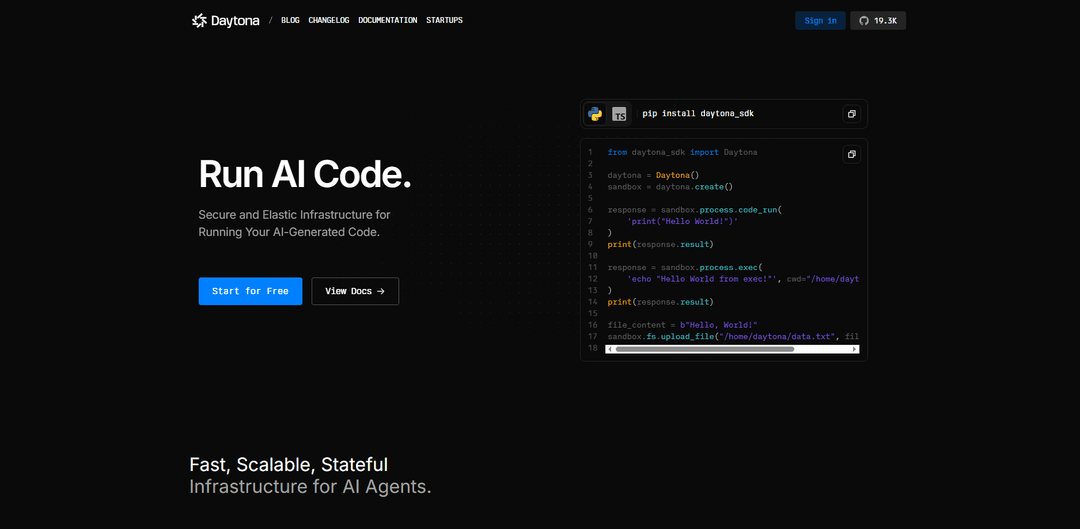Open GitHub repo with 19.3K stars
The width and height of the screenshot is (1080, 529).
878,21
